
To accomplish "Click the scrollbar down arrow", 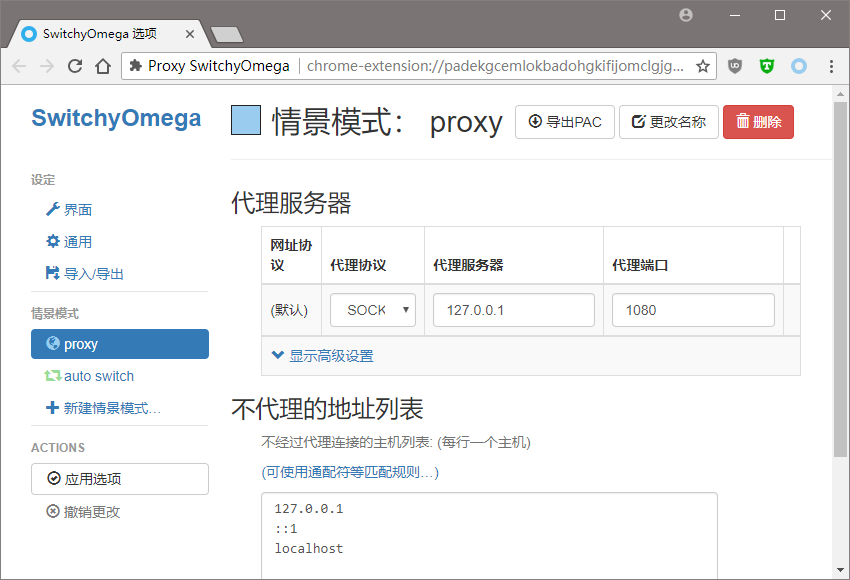I will 840,570.
